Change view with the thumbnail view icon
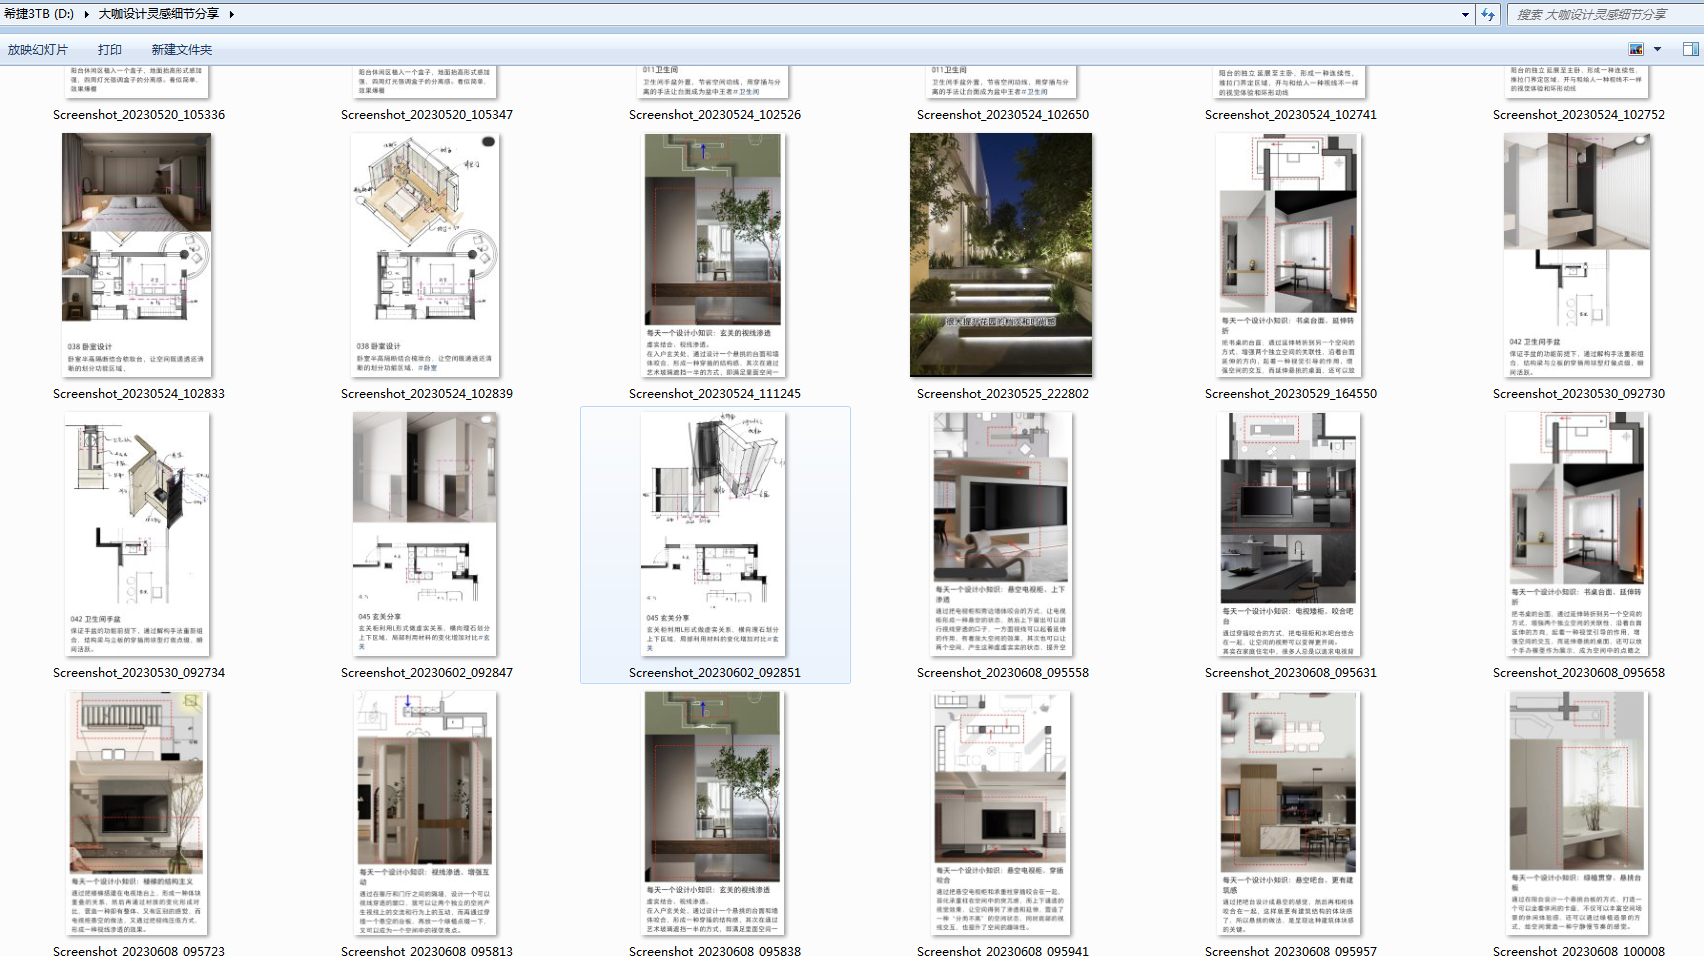 (1637, 49)
